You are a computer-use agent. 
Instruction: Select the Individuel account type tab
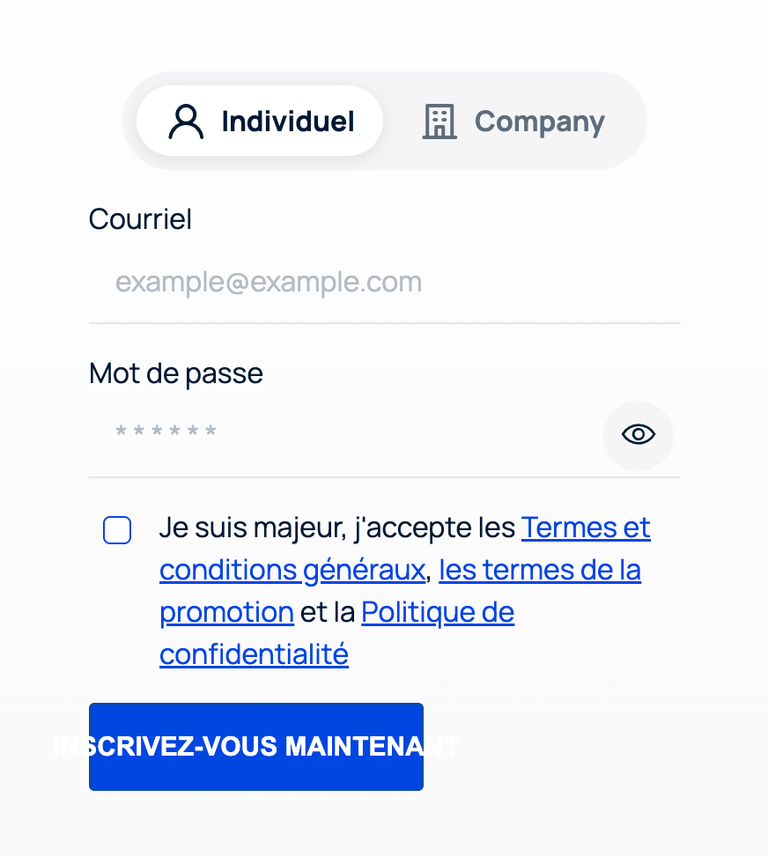260,121
